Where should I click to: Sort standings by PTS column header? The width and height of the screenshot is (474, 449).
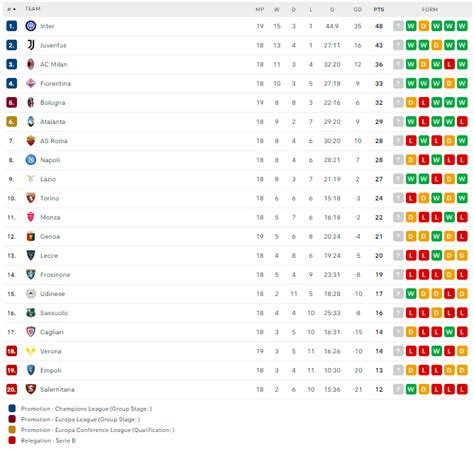[x=379, y=9]
